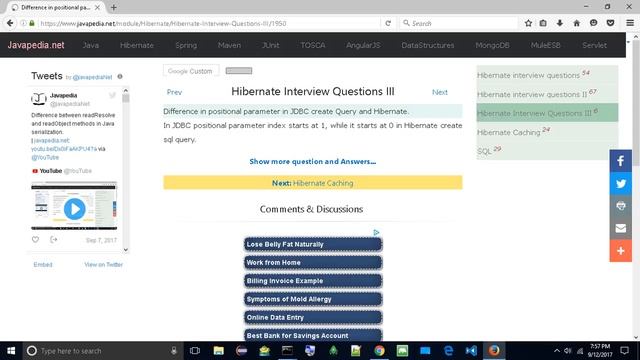
Task: Go to the Javapedia.net home logo
Action: 36,45
